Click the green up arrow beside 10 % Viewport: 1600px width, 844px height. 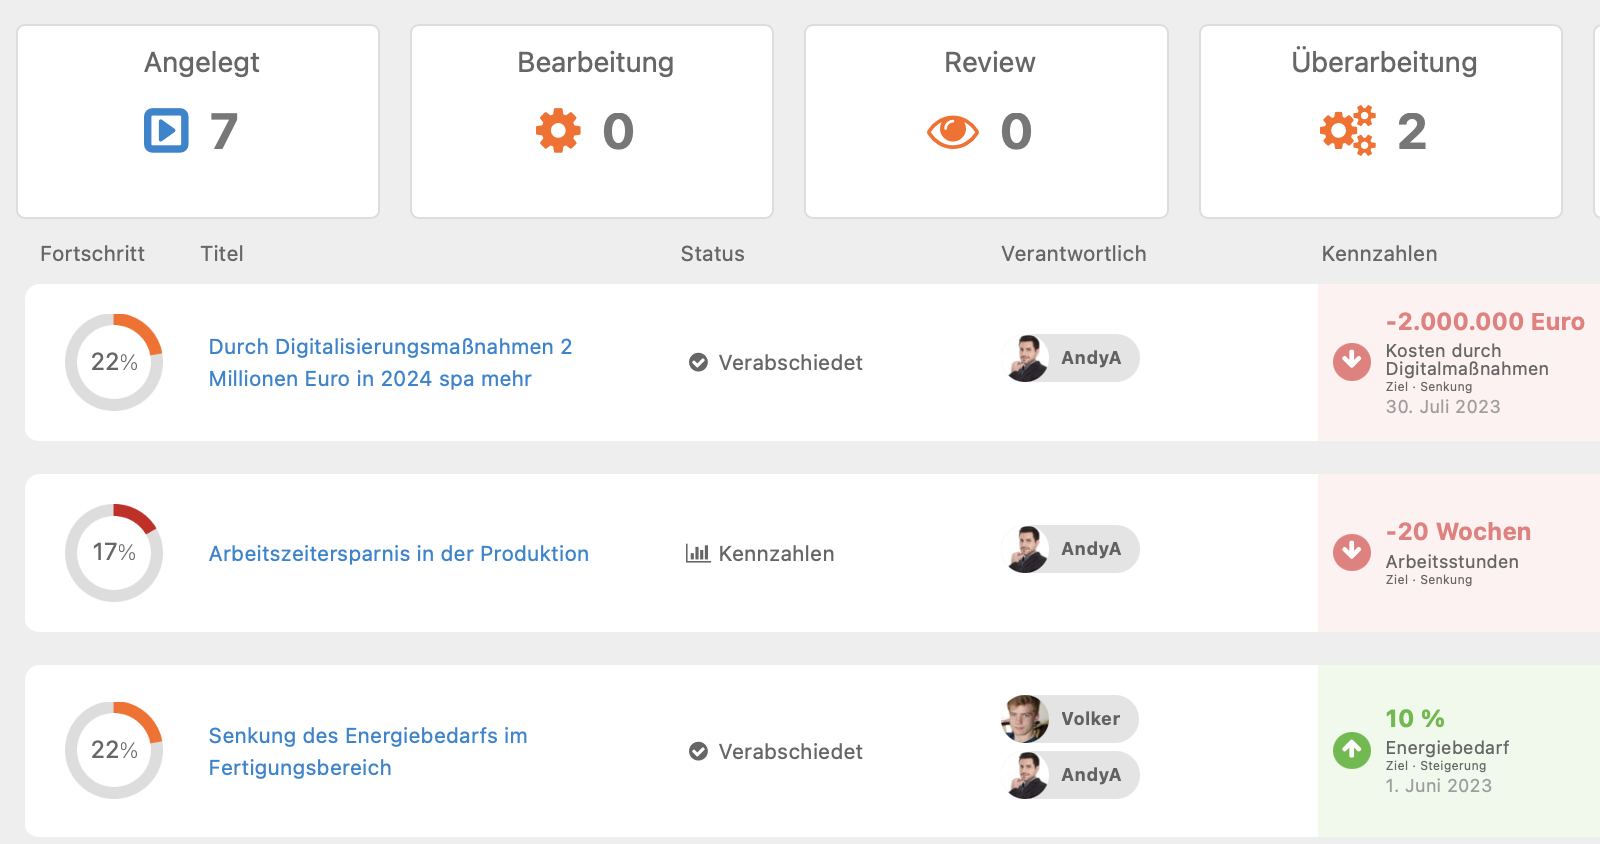1352,749
